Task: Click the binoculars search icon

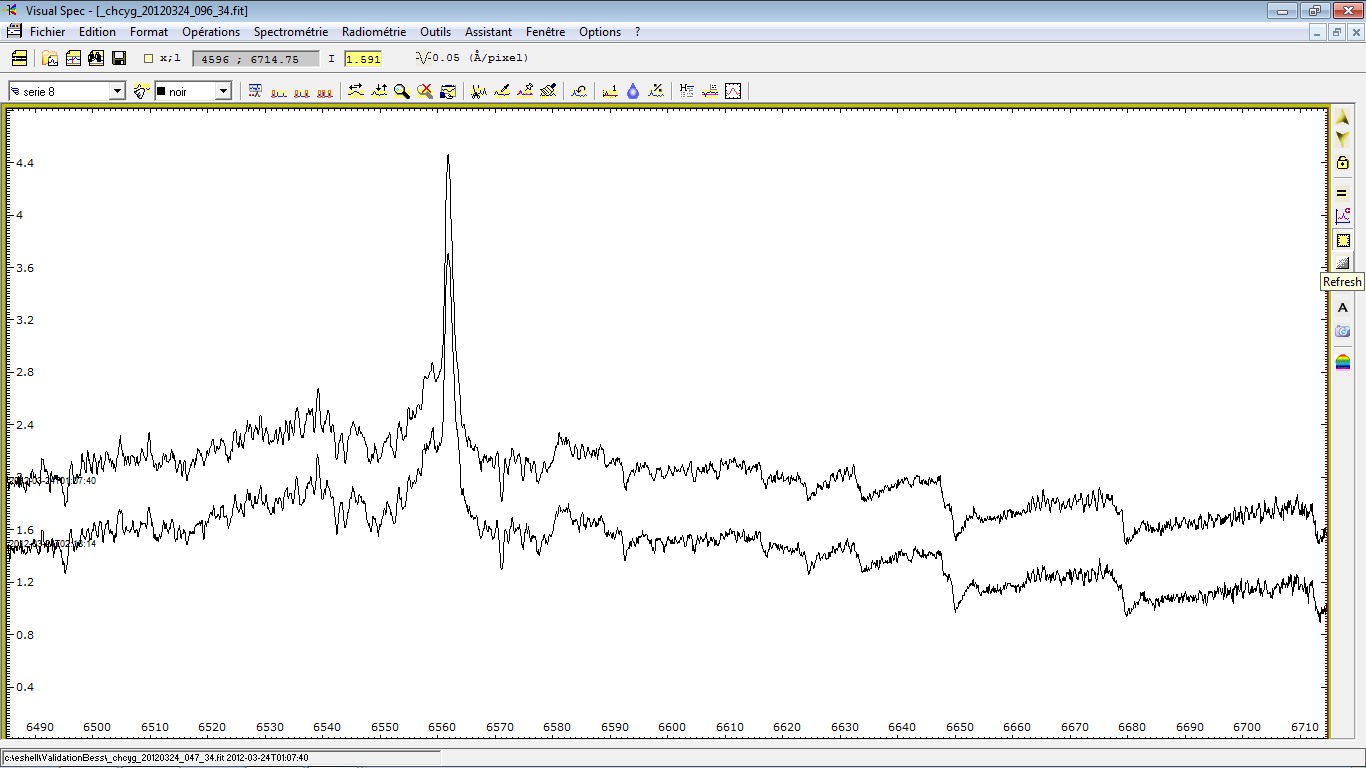Action: point(96,58)
